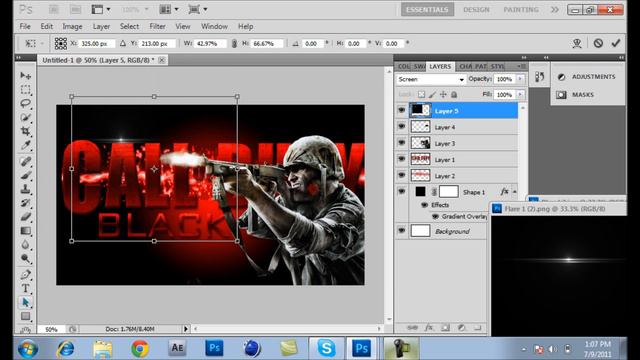
Task: Select the Pen tool
Action: [25, 275]
